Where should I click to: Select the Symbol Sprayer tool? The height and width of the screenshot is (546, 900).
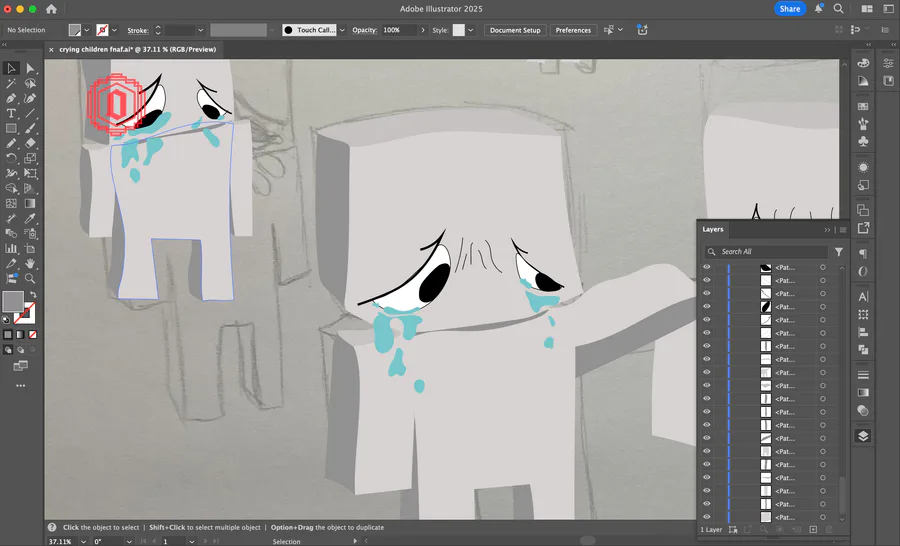(x=30, y=233)
